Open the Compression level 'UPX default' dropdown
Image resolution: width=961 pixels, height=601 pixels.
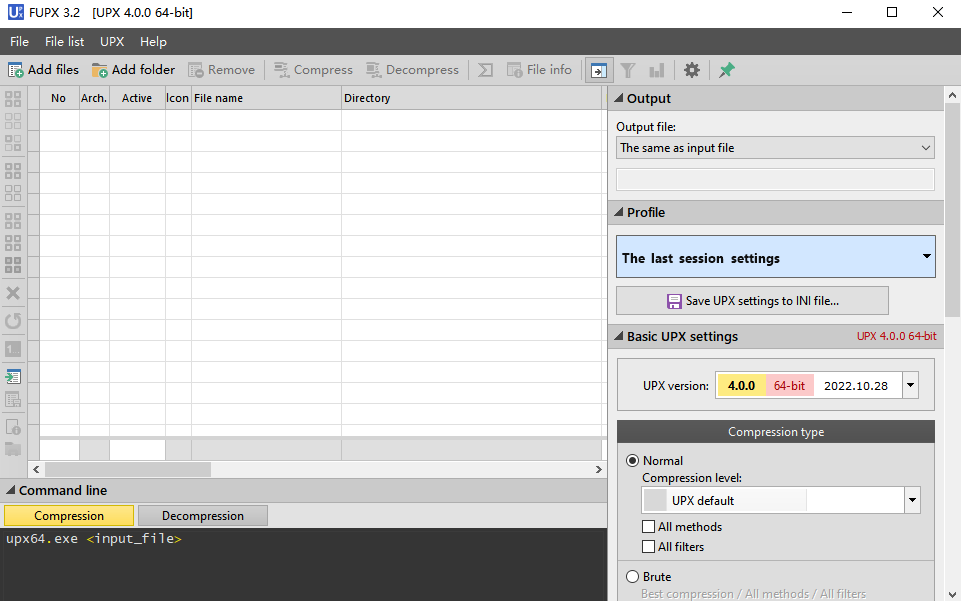pos(781,501)
